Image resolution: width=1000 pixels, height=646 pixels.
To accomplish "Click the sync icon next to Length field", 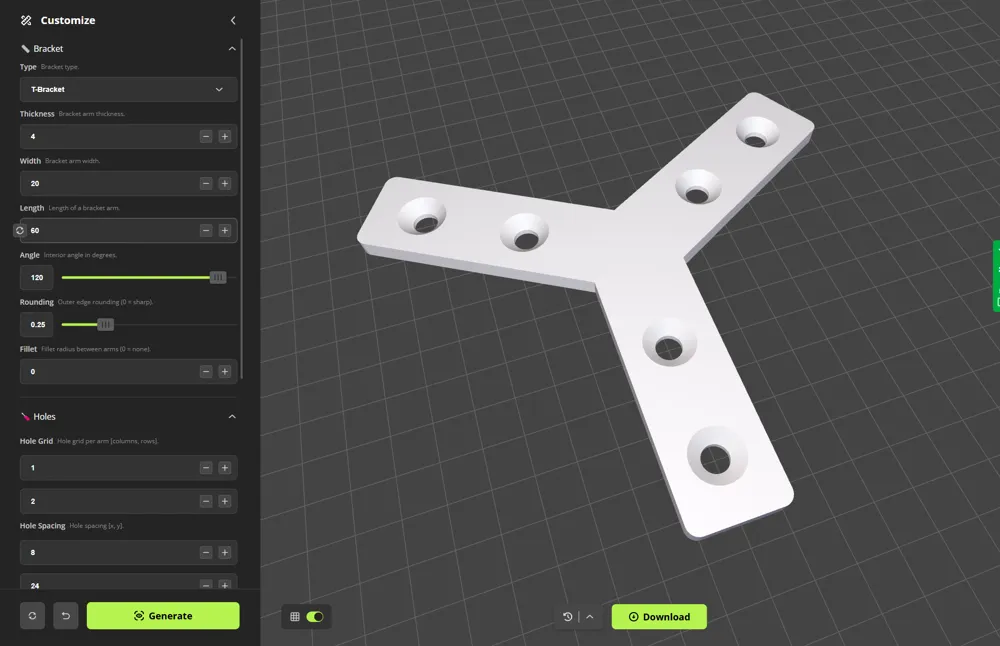I will coord(18,230).
